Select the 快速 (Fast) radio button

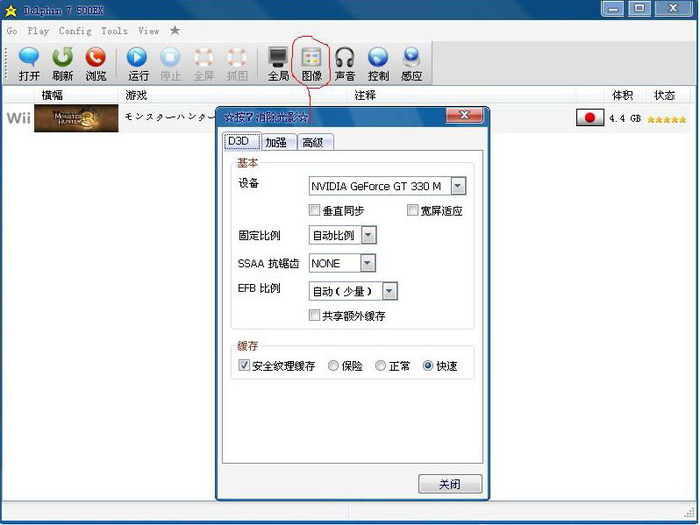click(428, 366)
